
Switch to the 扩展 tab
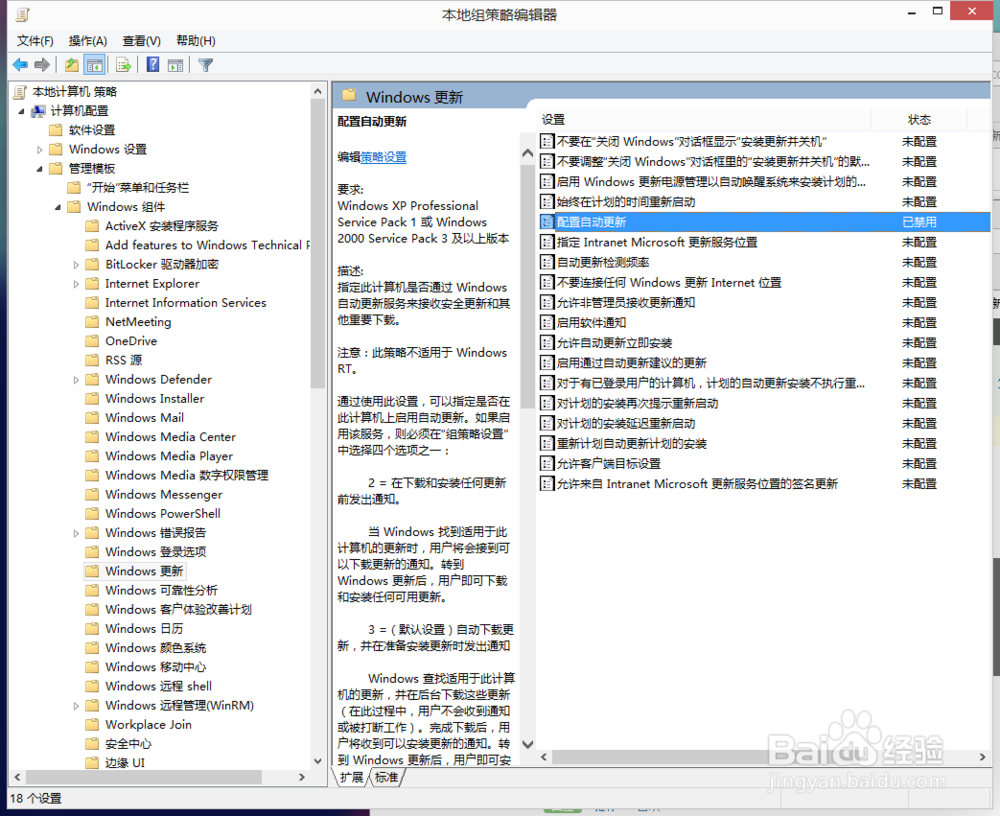[351, 777]
